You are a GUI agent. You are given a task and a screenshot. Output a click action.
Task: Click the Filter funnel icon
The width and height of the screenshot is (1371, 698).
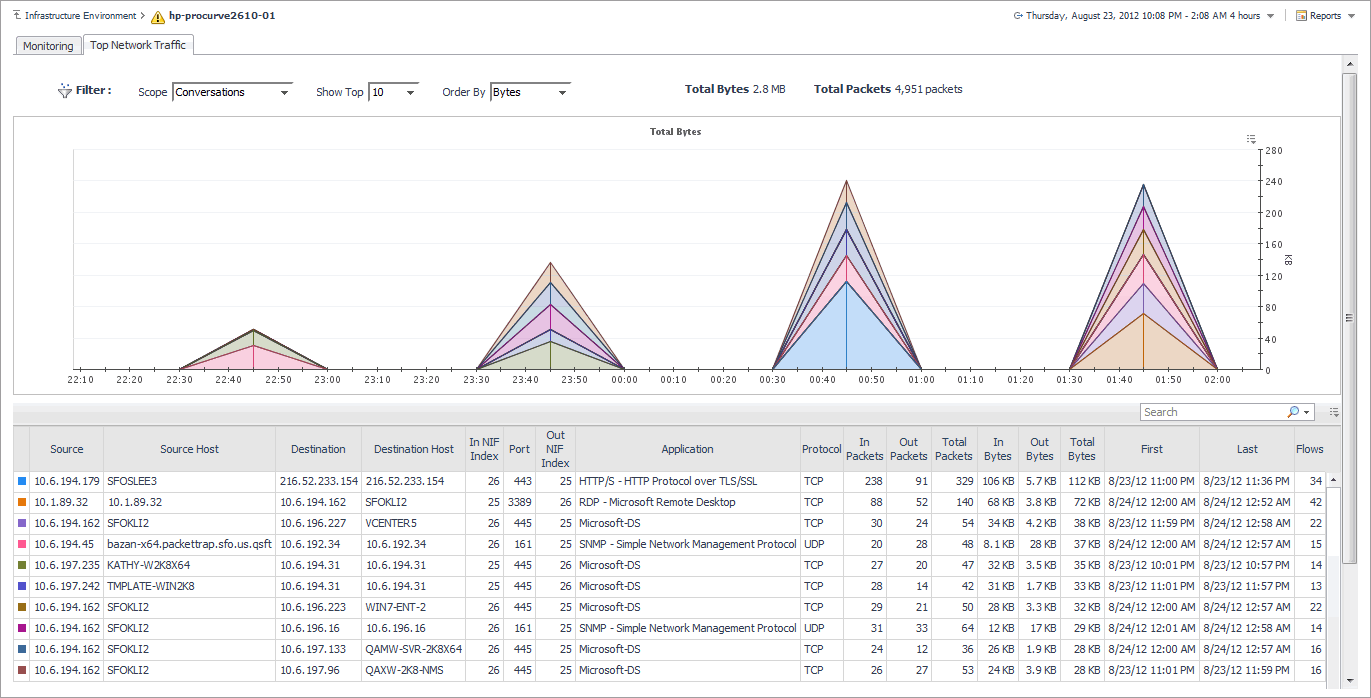pyautogui.click(x=65, y=91)
